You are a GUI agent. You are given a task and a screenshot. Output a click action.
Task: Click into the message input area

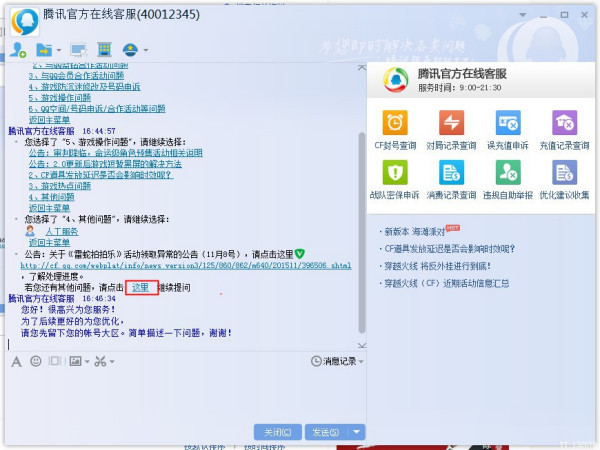pyautogui.click(x=186, y=396)
